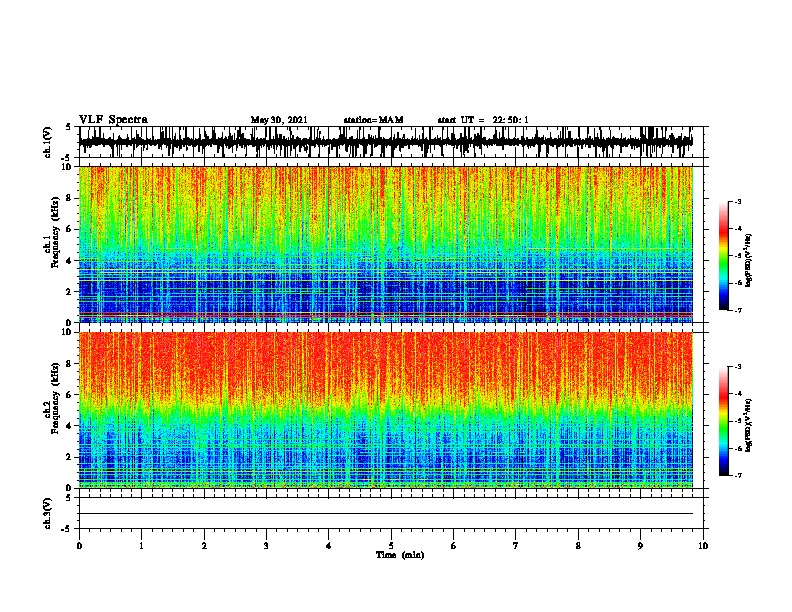
Task: Click the "station=MAM" label
Action: pos(373,120)
